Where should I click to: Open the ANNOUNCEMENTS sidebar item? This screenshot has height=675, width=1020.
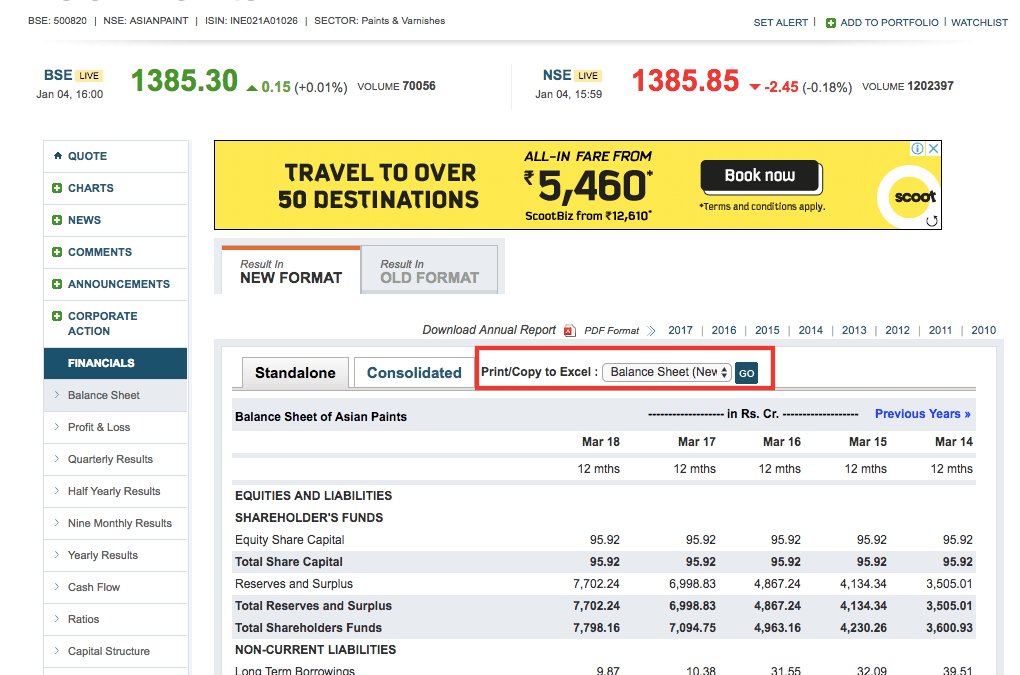[115, 284]
